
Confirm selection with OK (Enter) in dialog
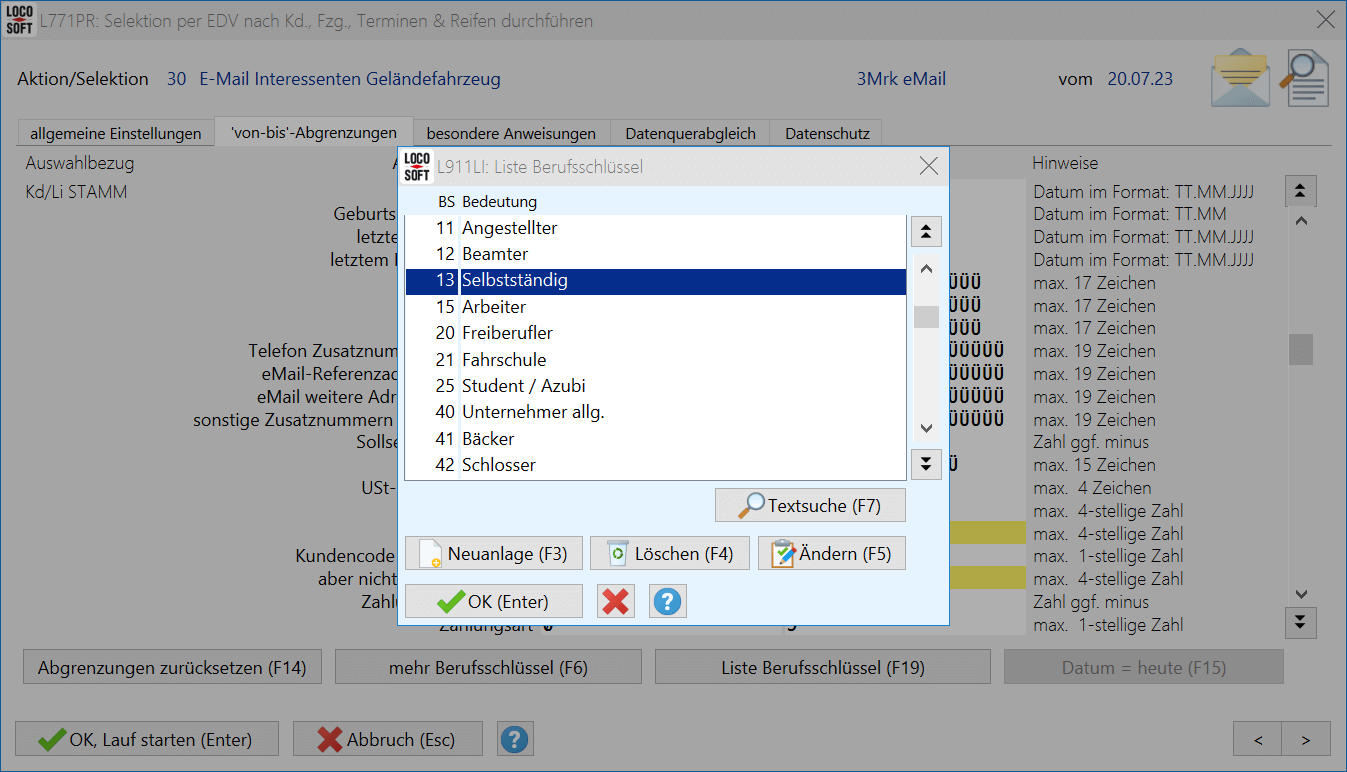pos(494,601)
